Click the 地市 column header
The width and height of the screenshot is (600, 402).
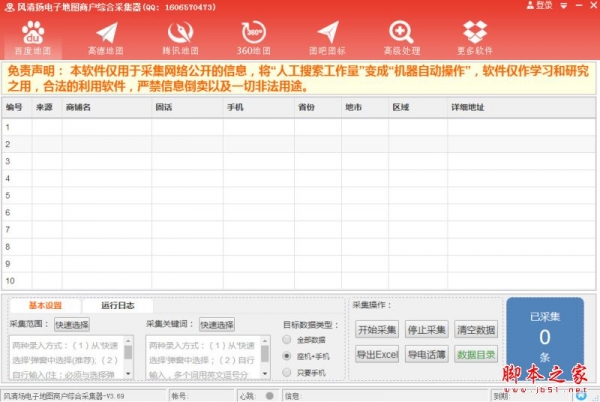coord(365,107)
